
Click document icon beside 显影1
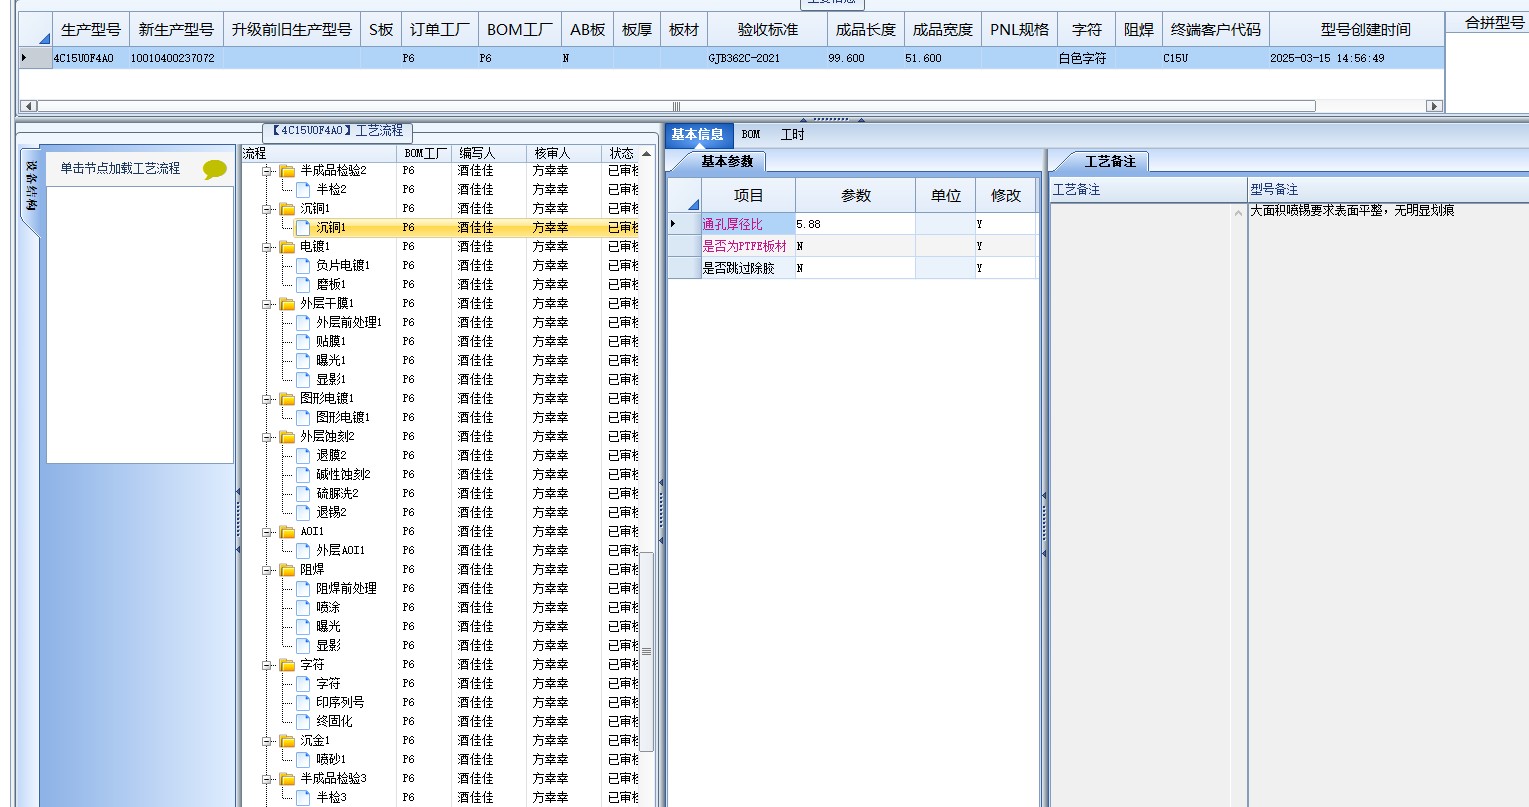click(x=303, y=379)
